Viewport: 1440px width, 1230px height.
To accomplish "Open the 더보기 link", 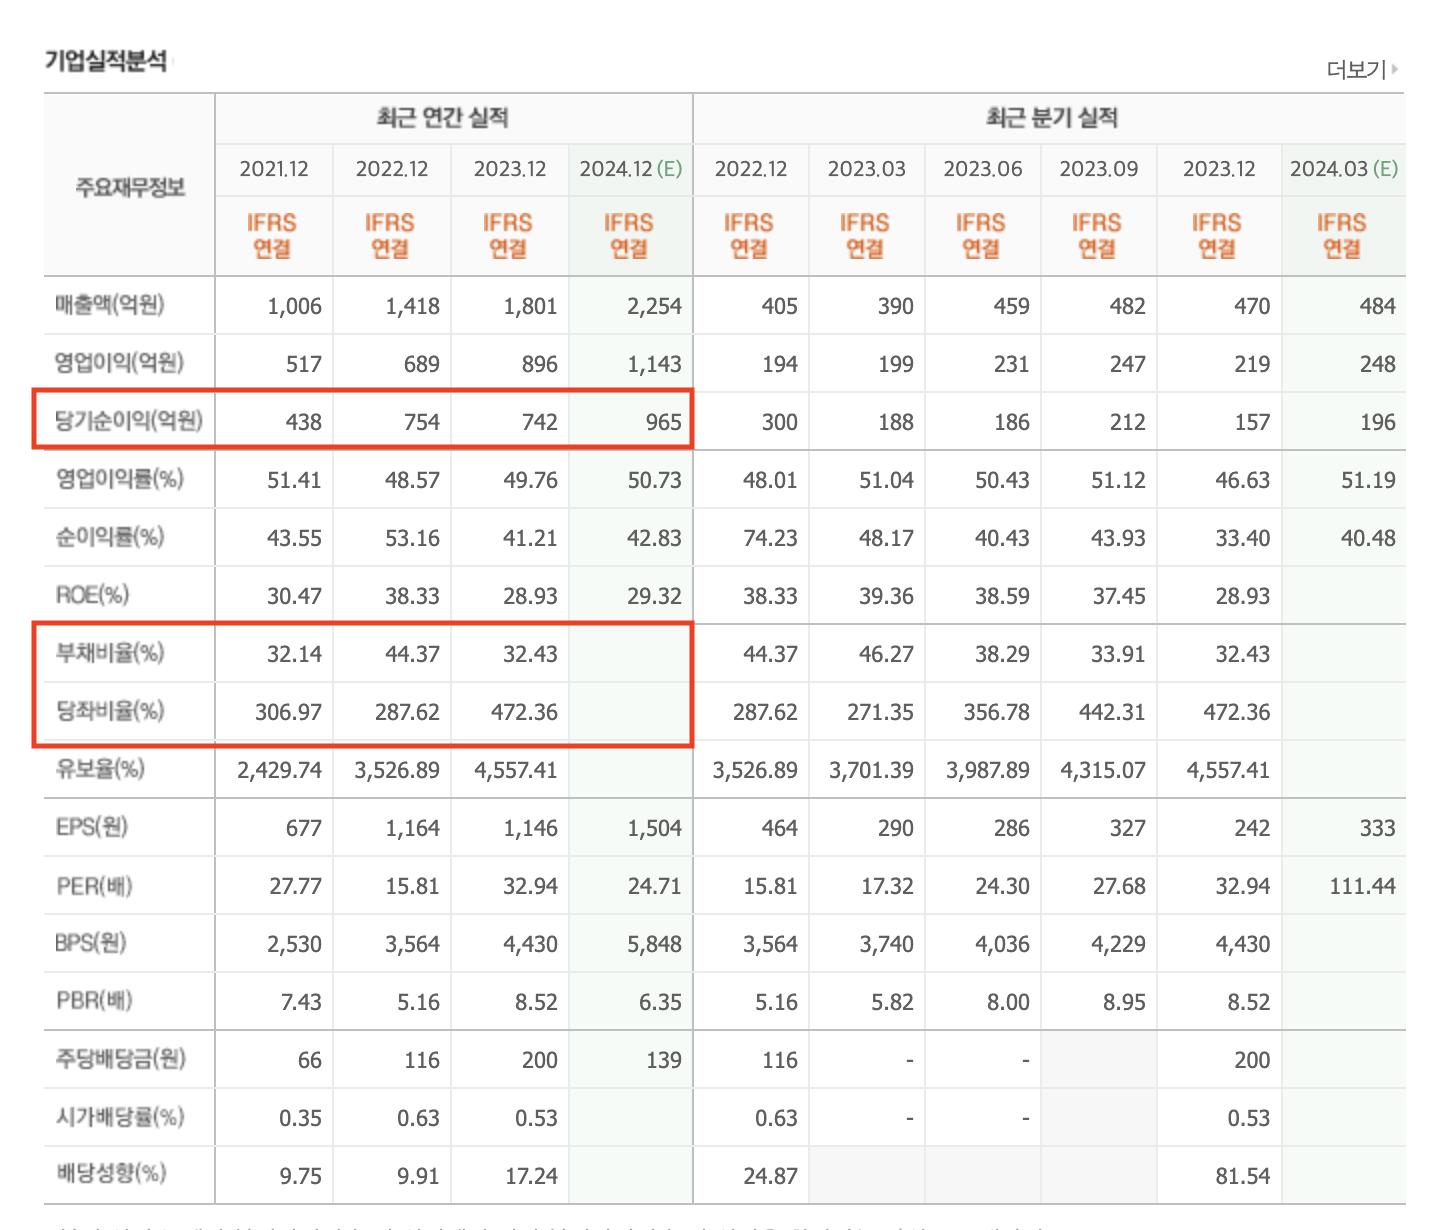I will [1355, 69].
